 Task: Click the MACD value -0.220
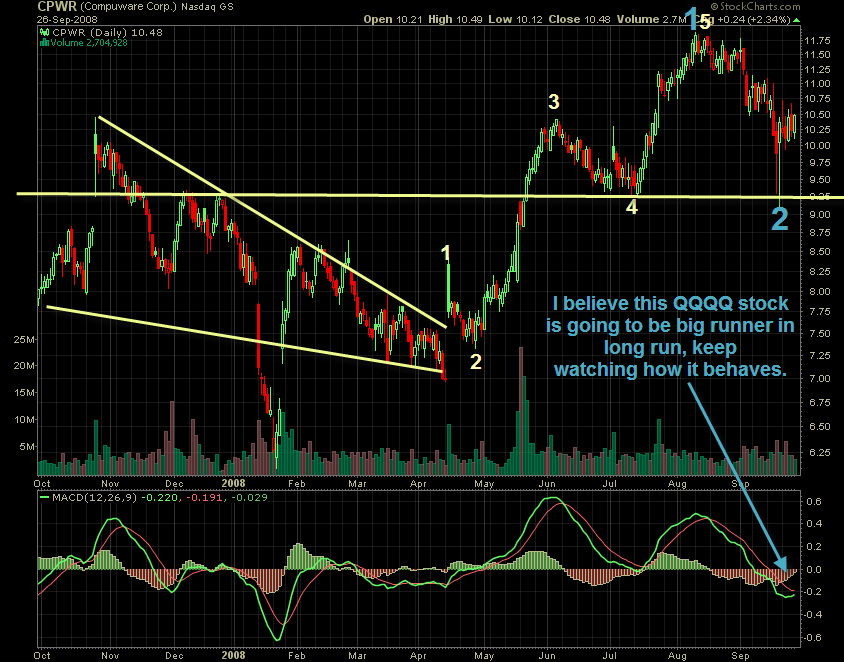click(160, 497)
